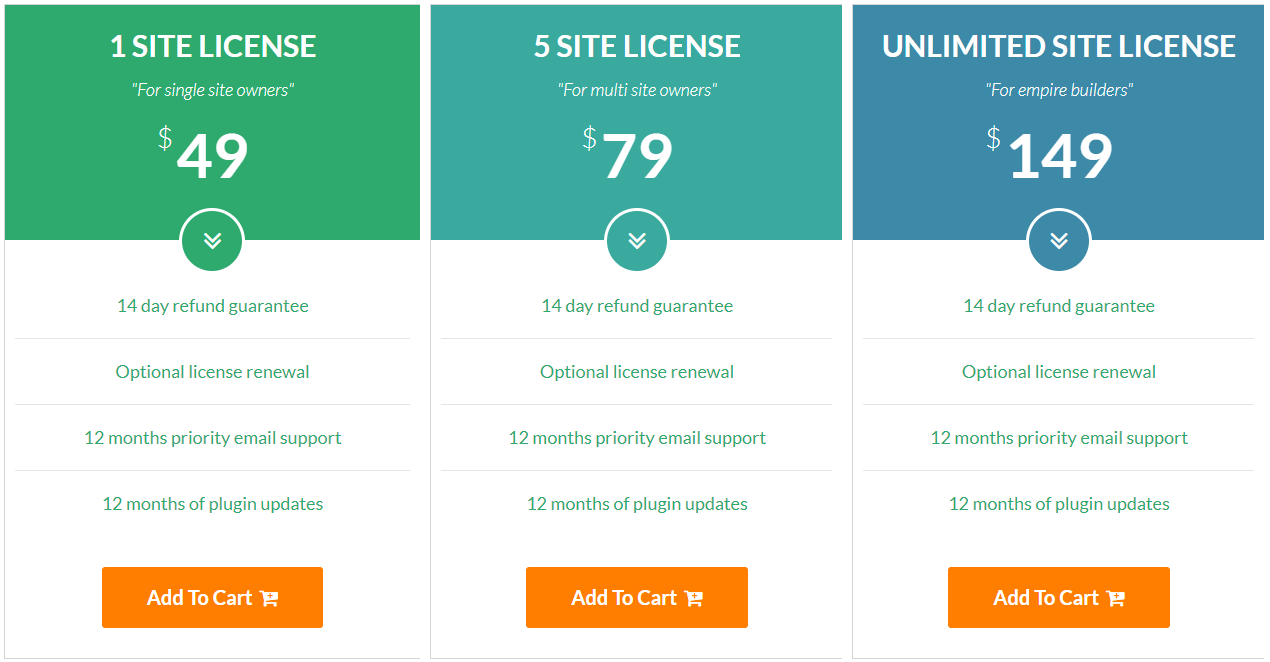This screenshot has width=1270, height=662.
Task: Click the UNLIMITED SITE LICENSE heading
Action: click(x=1059, y=46)
